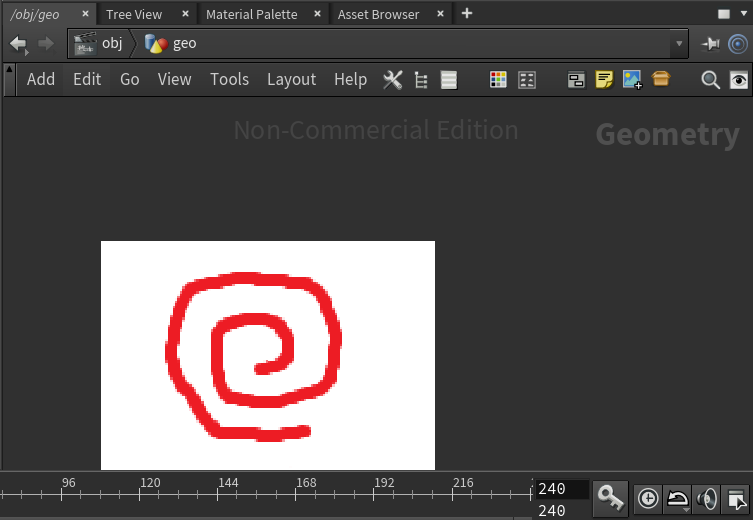This screenshot has width=753, height=520.
Task: Add a yellow sticky note
Action: (x=604, y=80)
